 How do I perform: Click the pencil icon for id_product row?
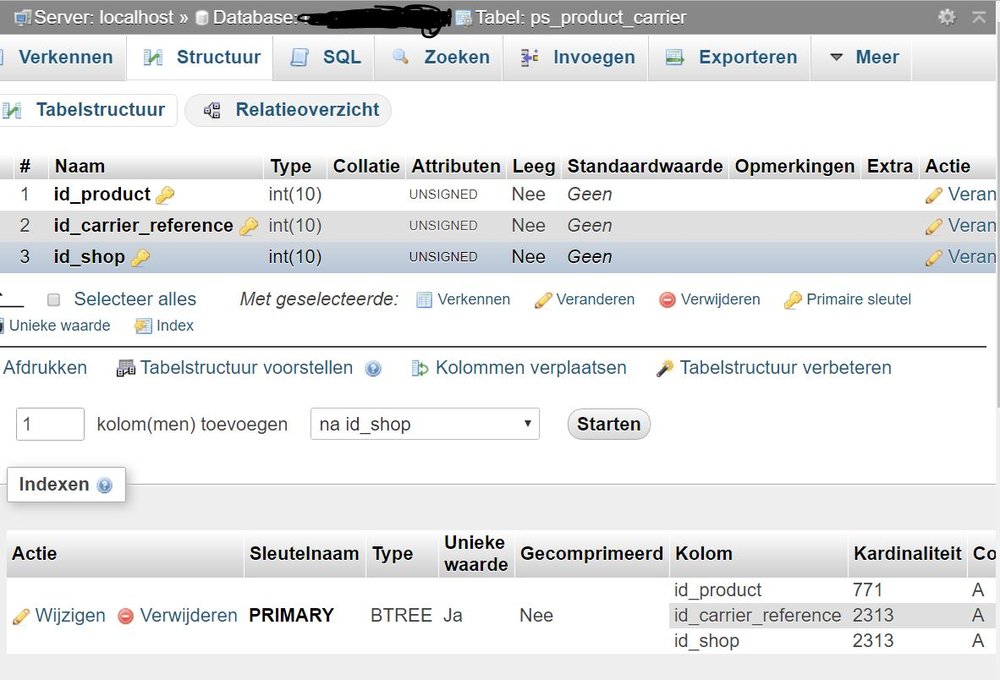[x=934, y=195]
